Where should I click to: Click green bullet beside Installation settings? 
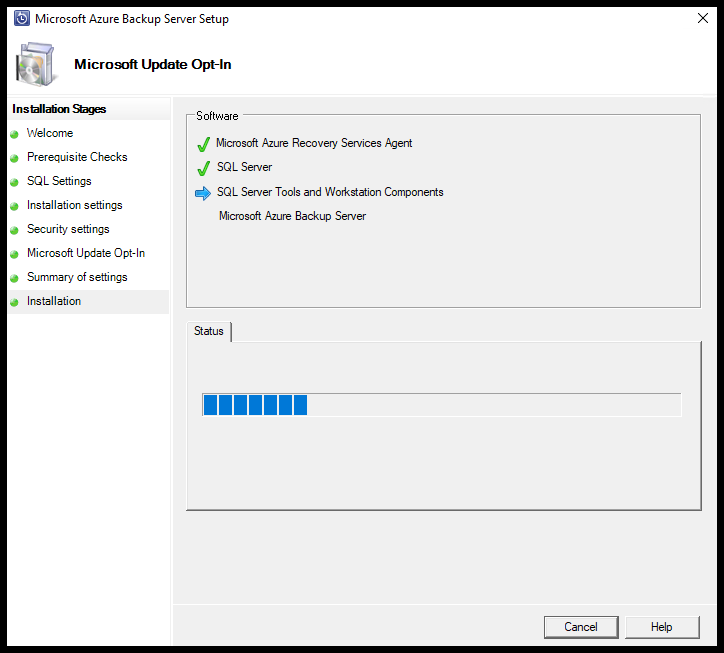coord(14,206)
